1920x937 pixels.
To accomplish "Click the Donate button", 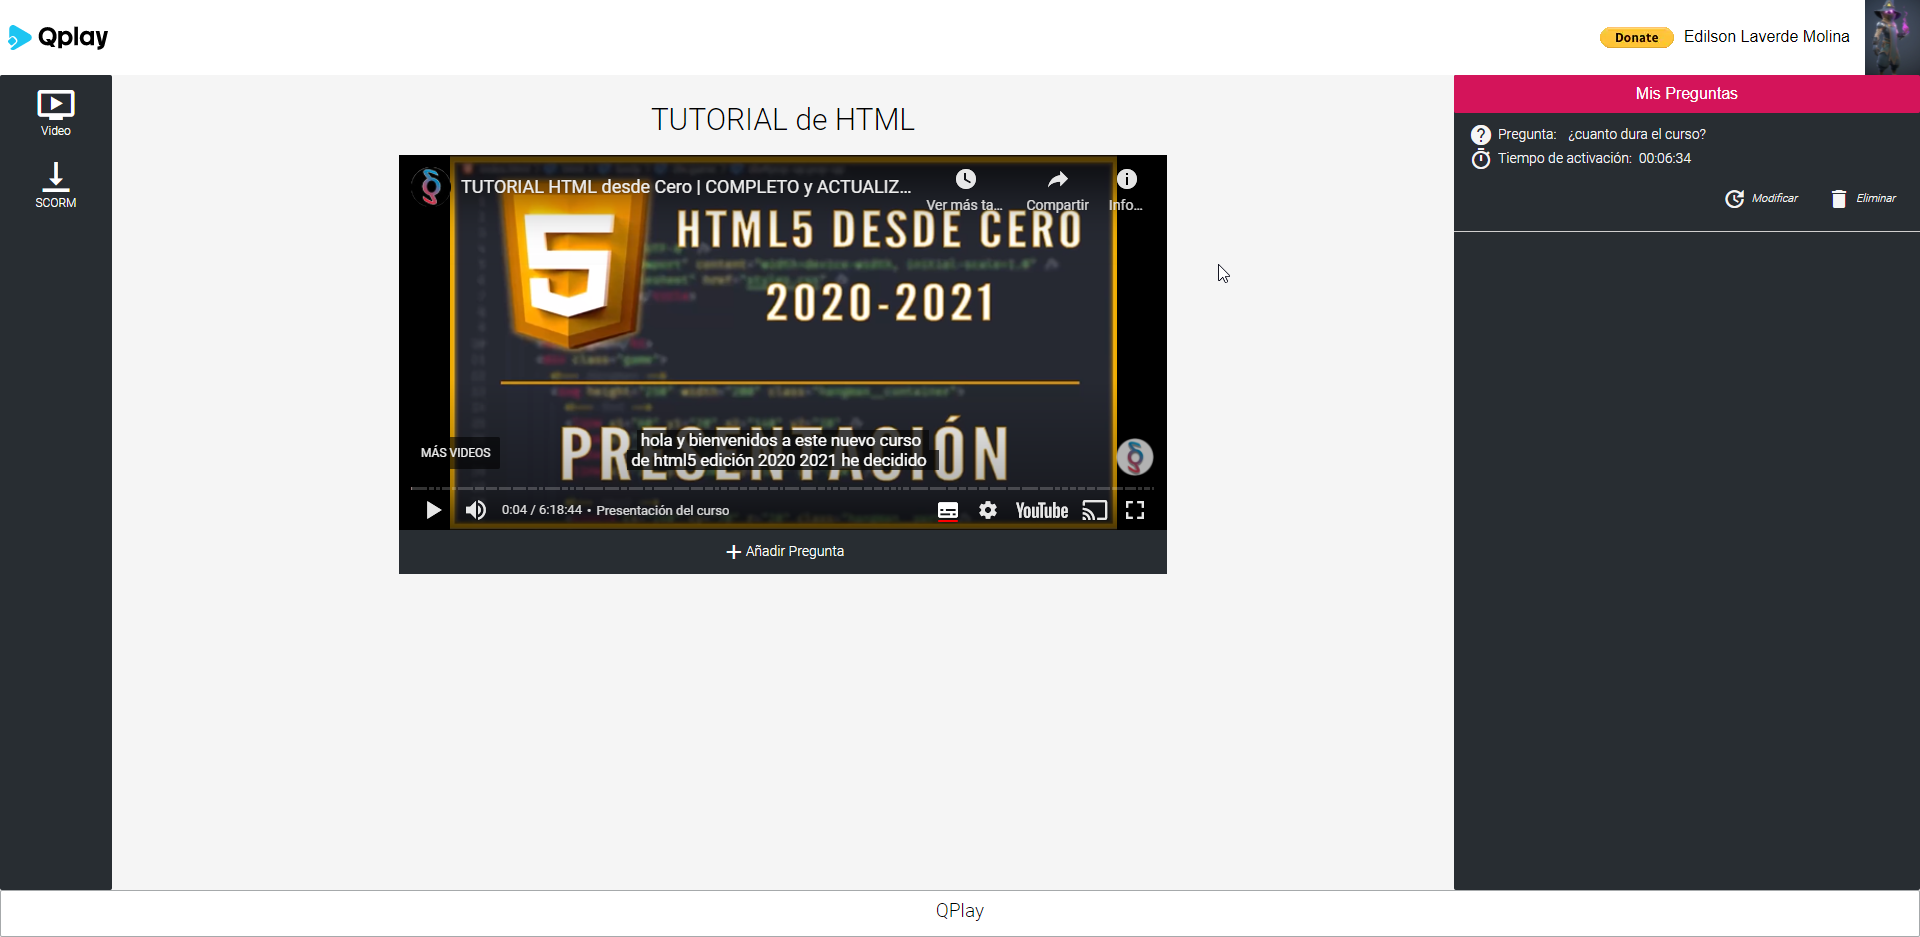I will click(x=1636, y=37).
